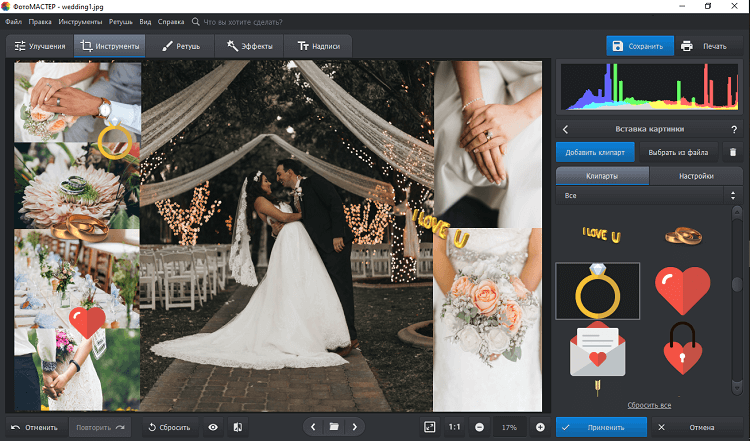Image resolution: width=750 pixels, height=441 pixels.
Task: Open the Вид menu
Action: pyautogui.click(x=145, y=22)
